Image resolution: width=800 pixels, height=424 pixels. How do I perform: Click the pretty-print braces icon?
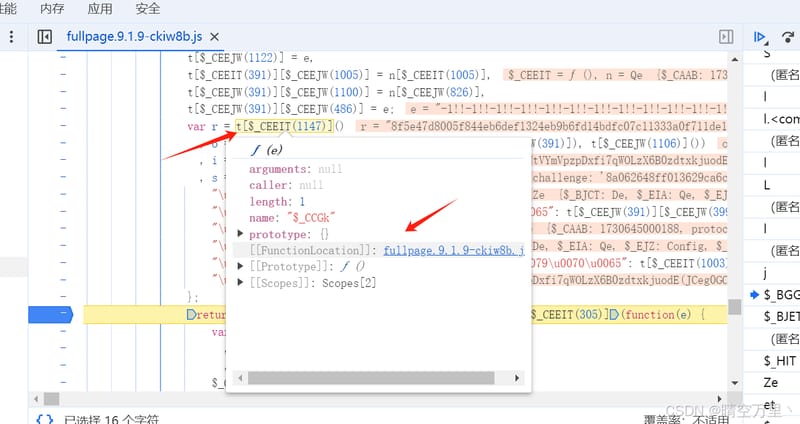[45, 419]
